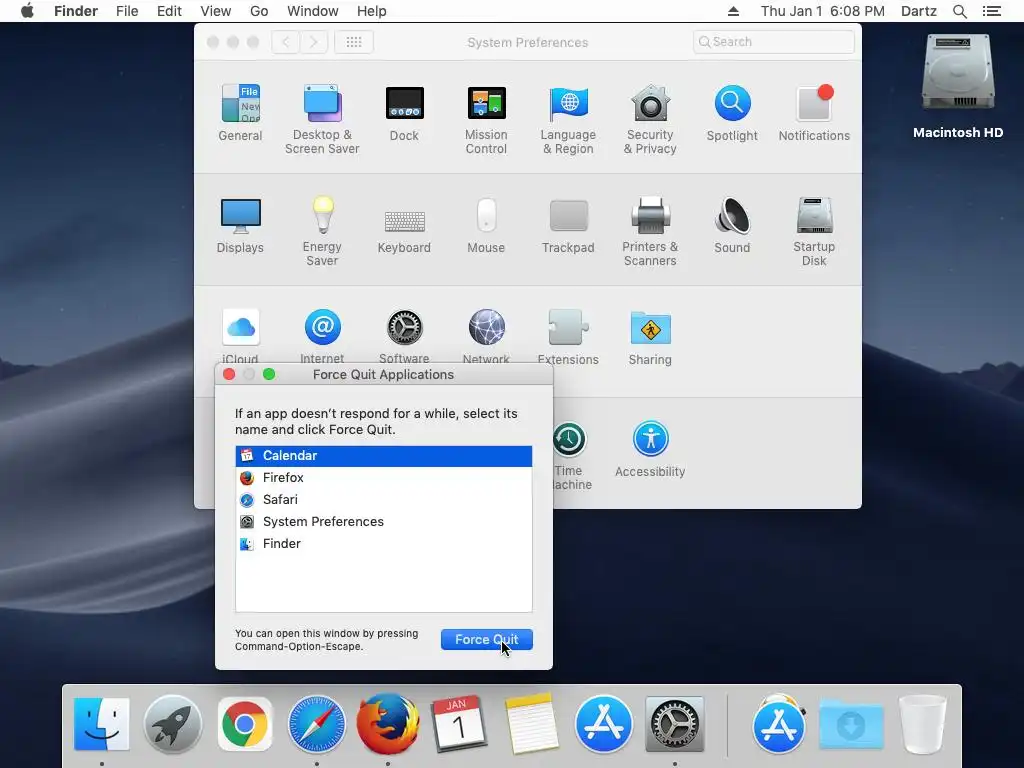The height and width of the screenshot is (768, 1024).
Task: Open Notification Center list icon
Action: point(991,11)
